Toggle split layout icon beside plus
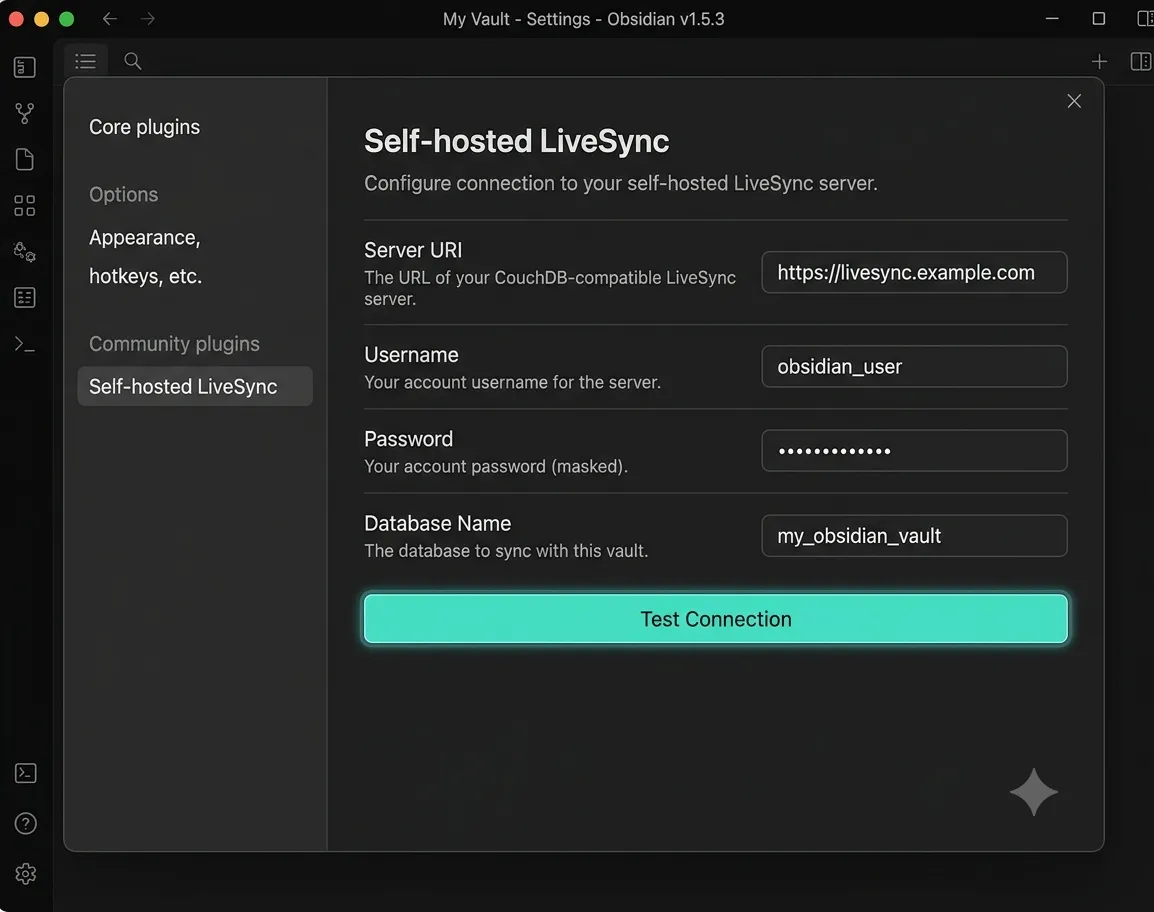Viewport: 1154px width, 912px height. pyautogui.click(x=1141, y=61)
